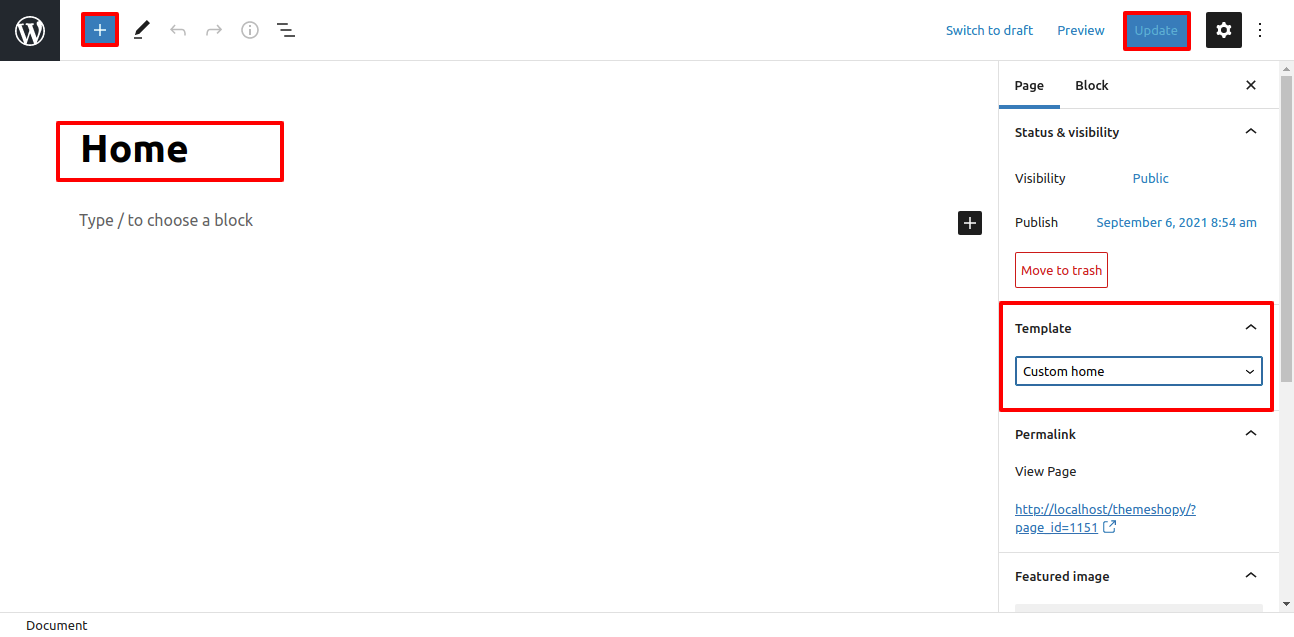Click the Update button
The image size is (1294, 637).
(1156, 30)
